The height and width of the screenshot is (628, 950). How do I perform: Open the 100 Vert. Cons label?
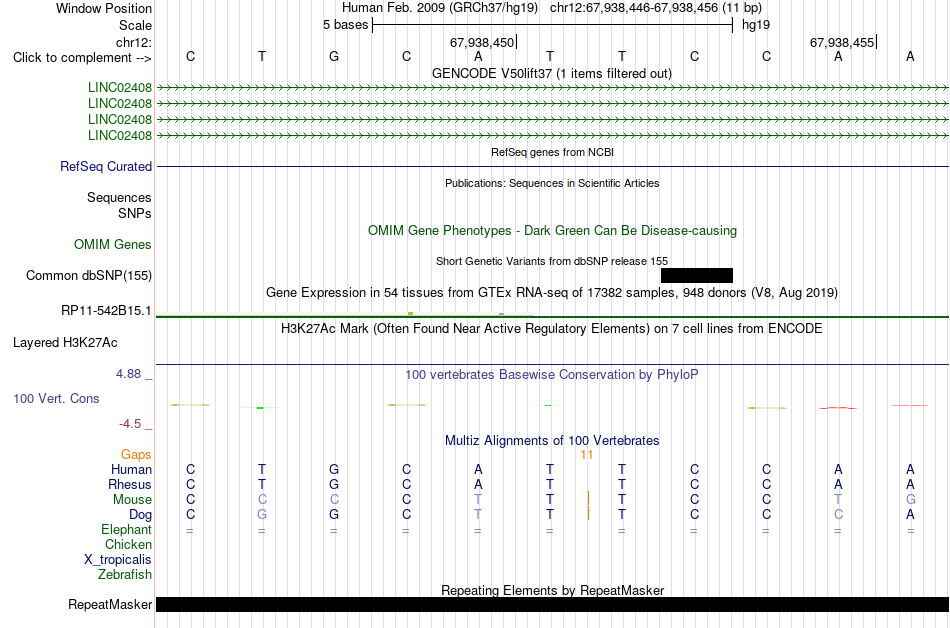56,398
